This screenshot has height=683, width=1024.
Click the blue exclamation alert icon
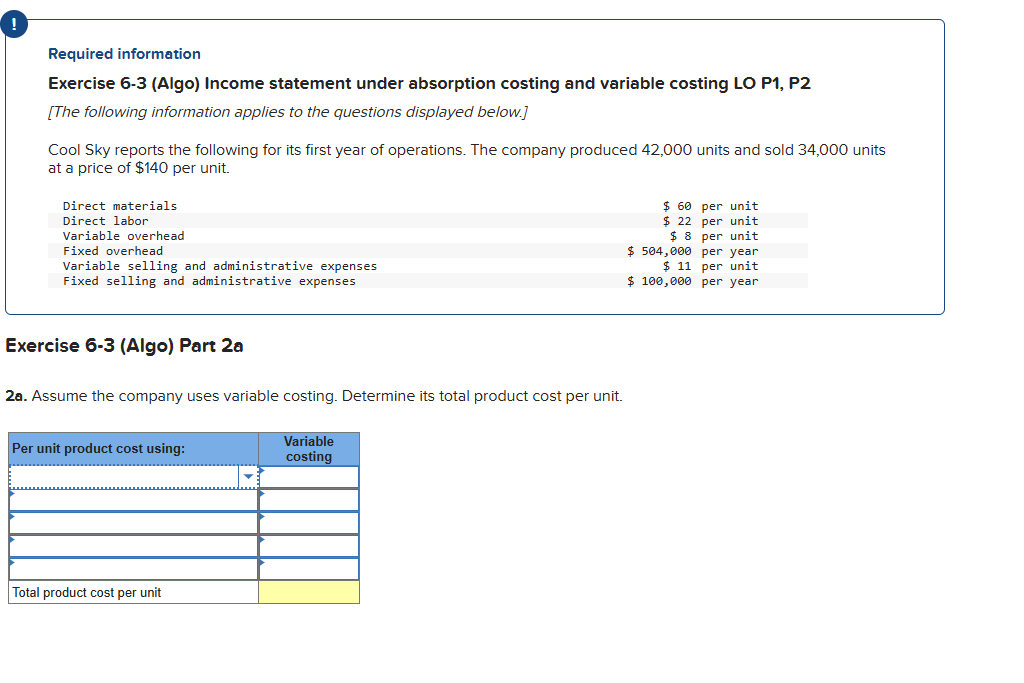(13, 22)
